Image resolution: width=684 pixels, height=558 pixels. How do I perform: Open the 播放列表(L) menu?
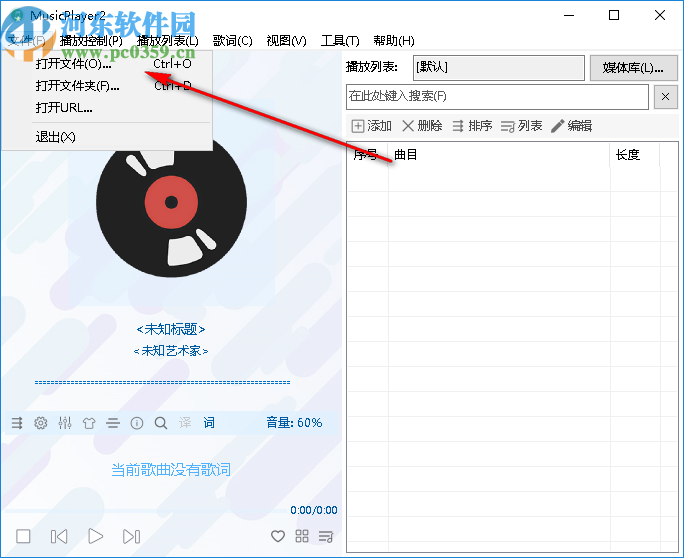tap(168, 41)
